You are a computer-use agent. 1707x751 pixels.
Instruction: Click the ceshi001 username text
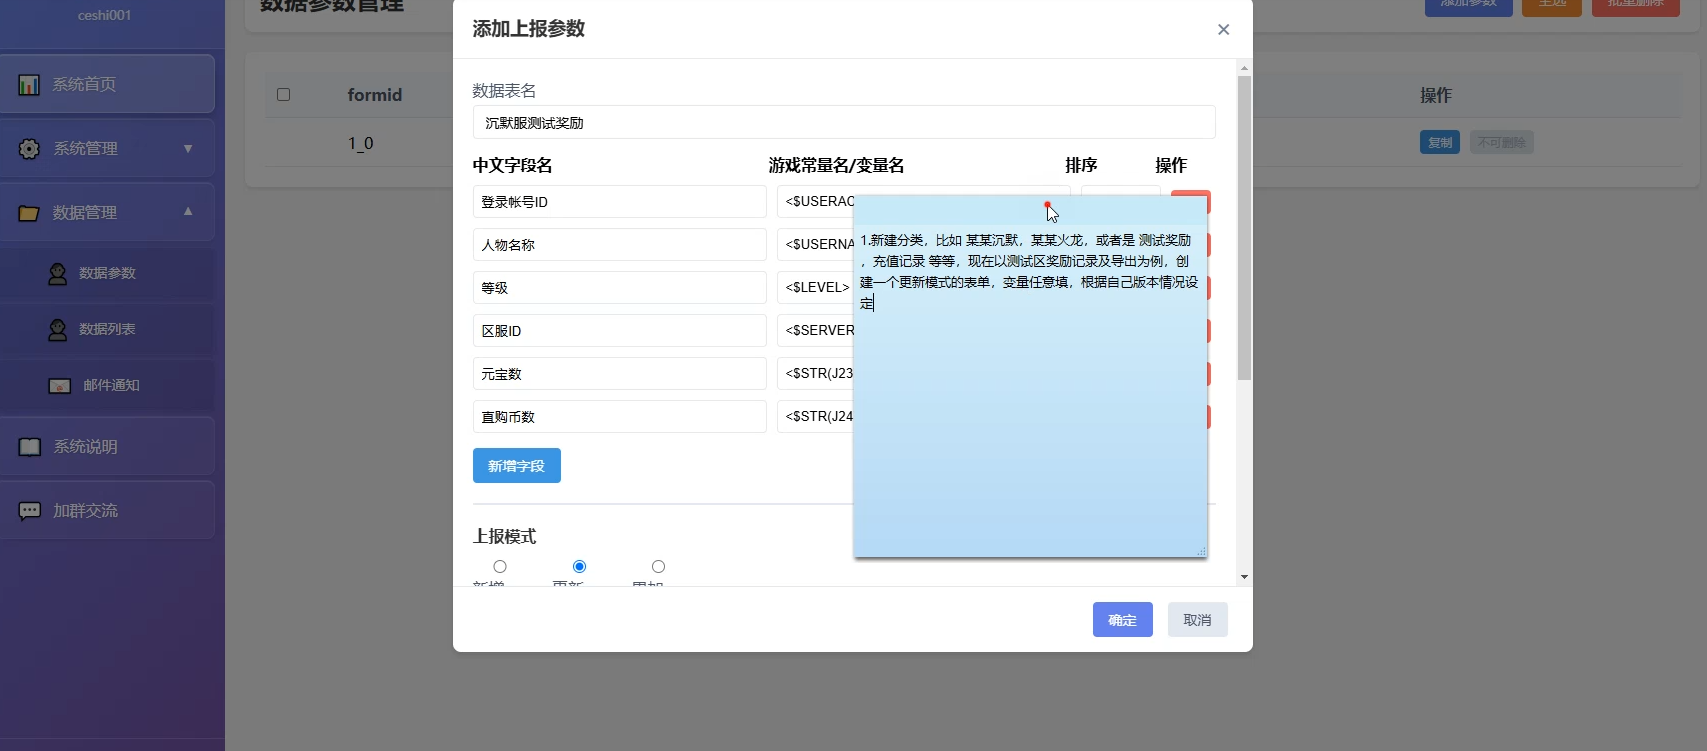[x=105, y=15]
